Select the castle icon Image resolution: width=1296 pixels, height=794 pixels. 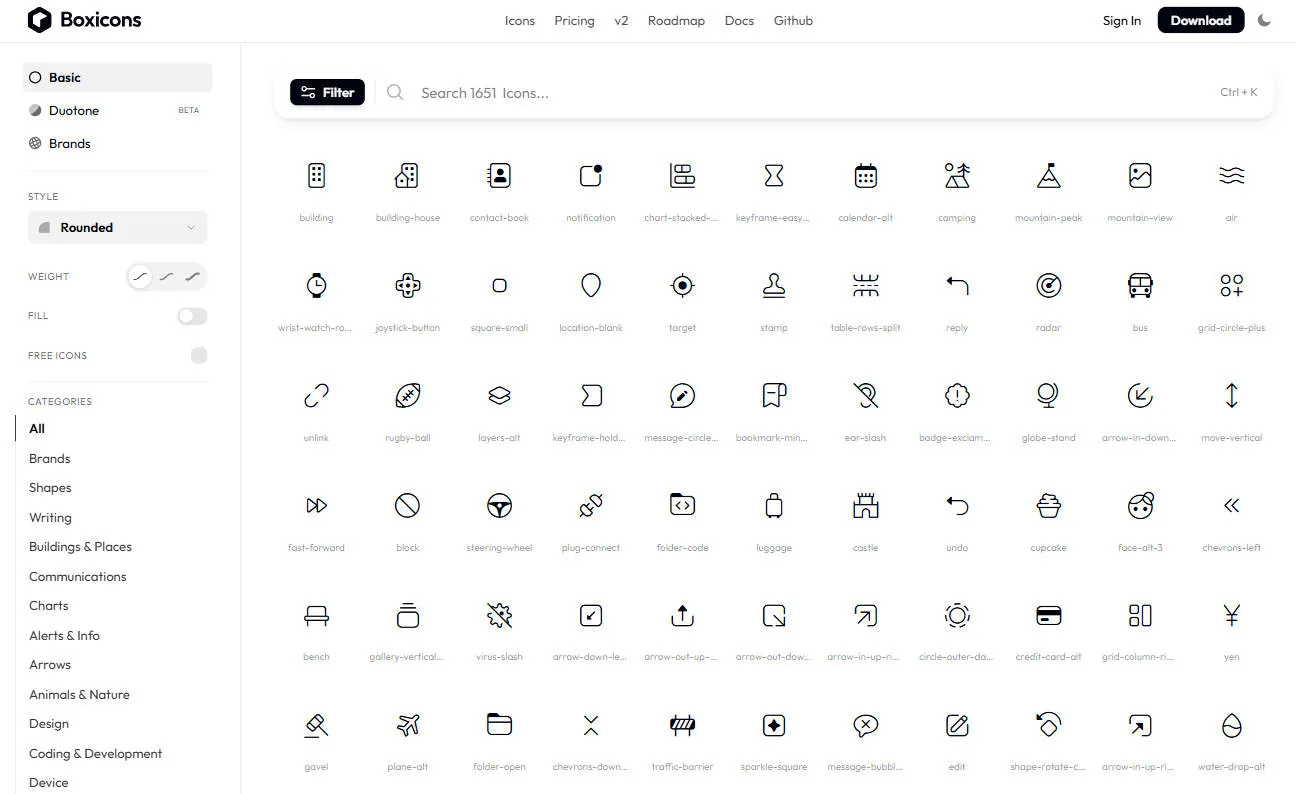click(864, 505)
